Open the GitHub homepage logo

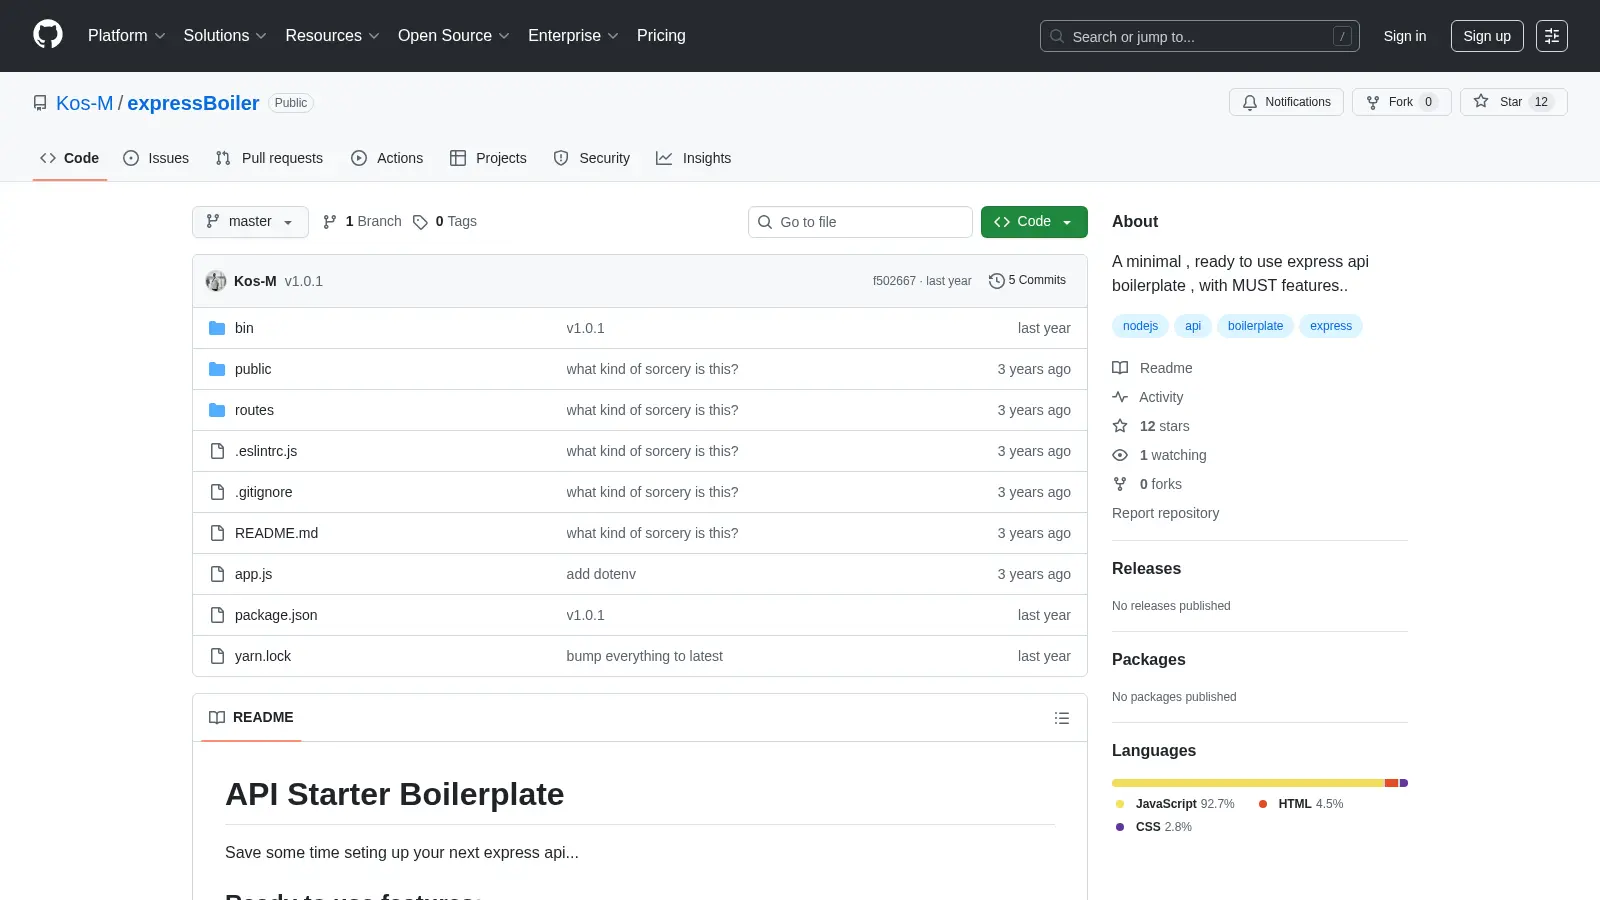coord(48,35)
